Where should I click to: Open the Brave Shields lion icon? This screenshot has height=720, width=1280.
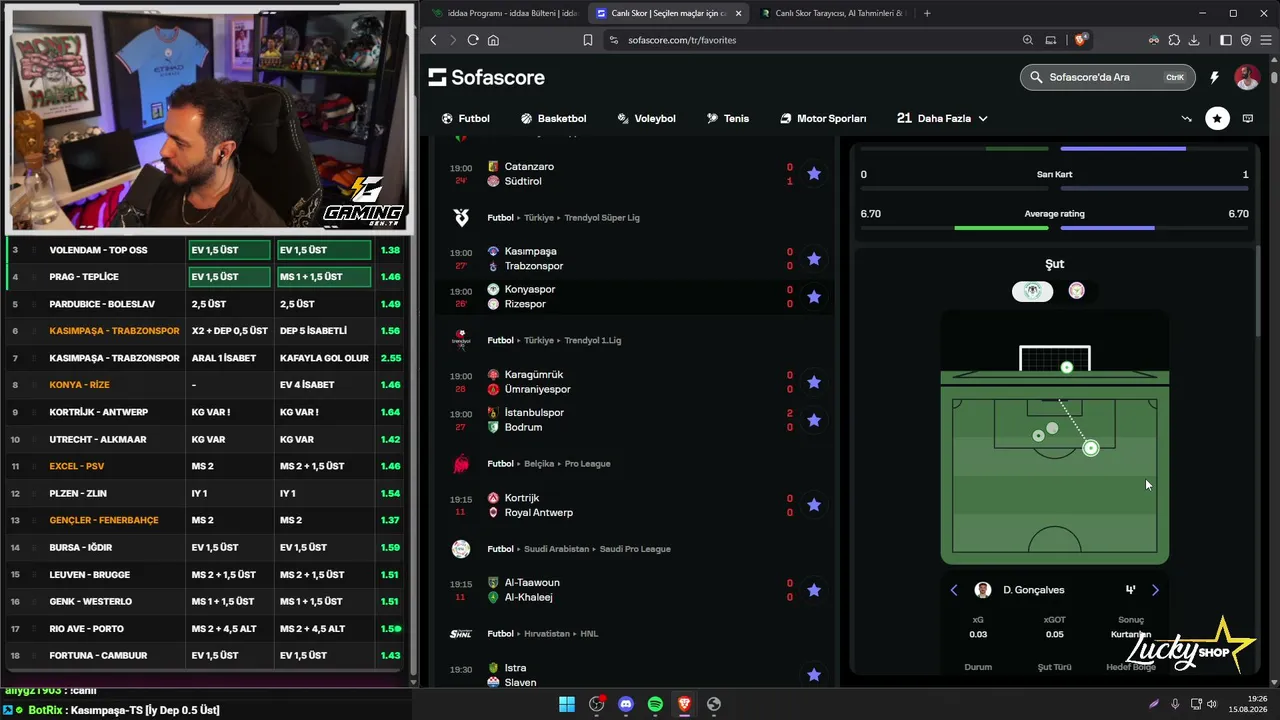1081,40
